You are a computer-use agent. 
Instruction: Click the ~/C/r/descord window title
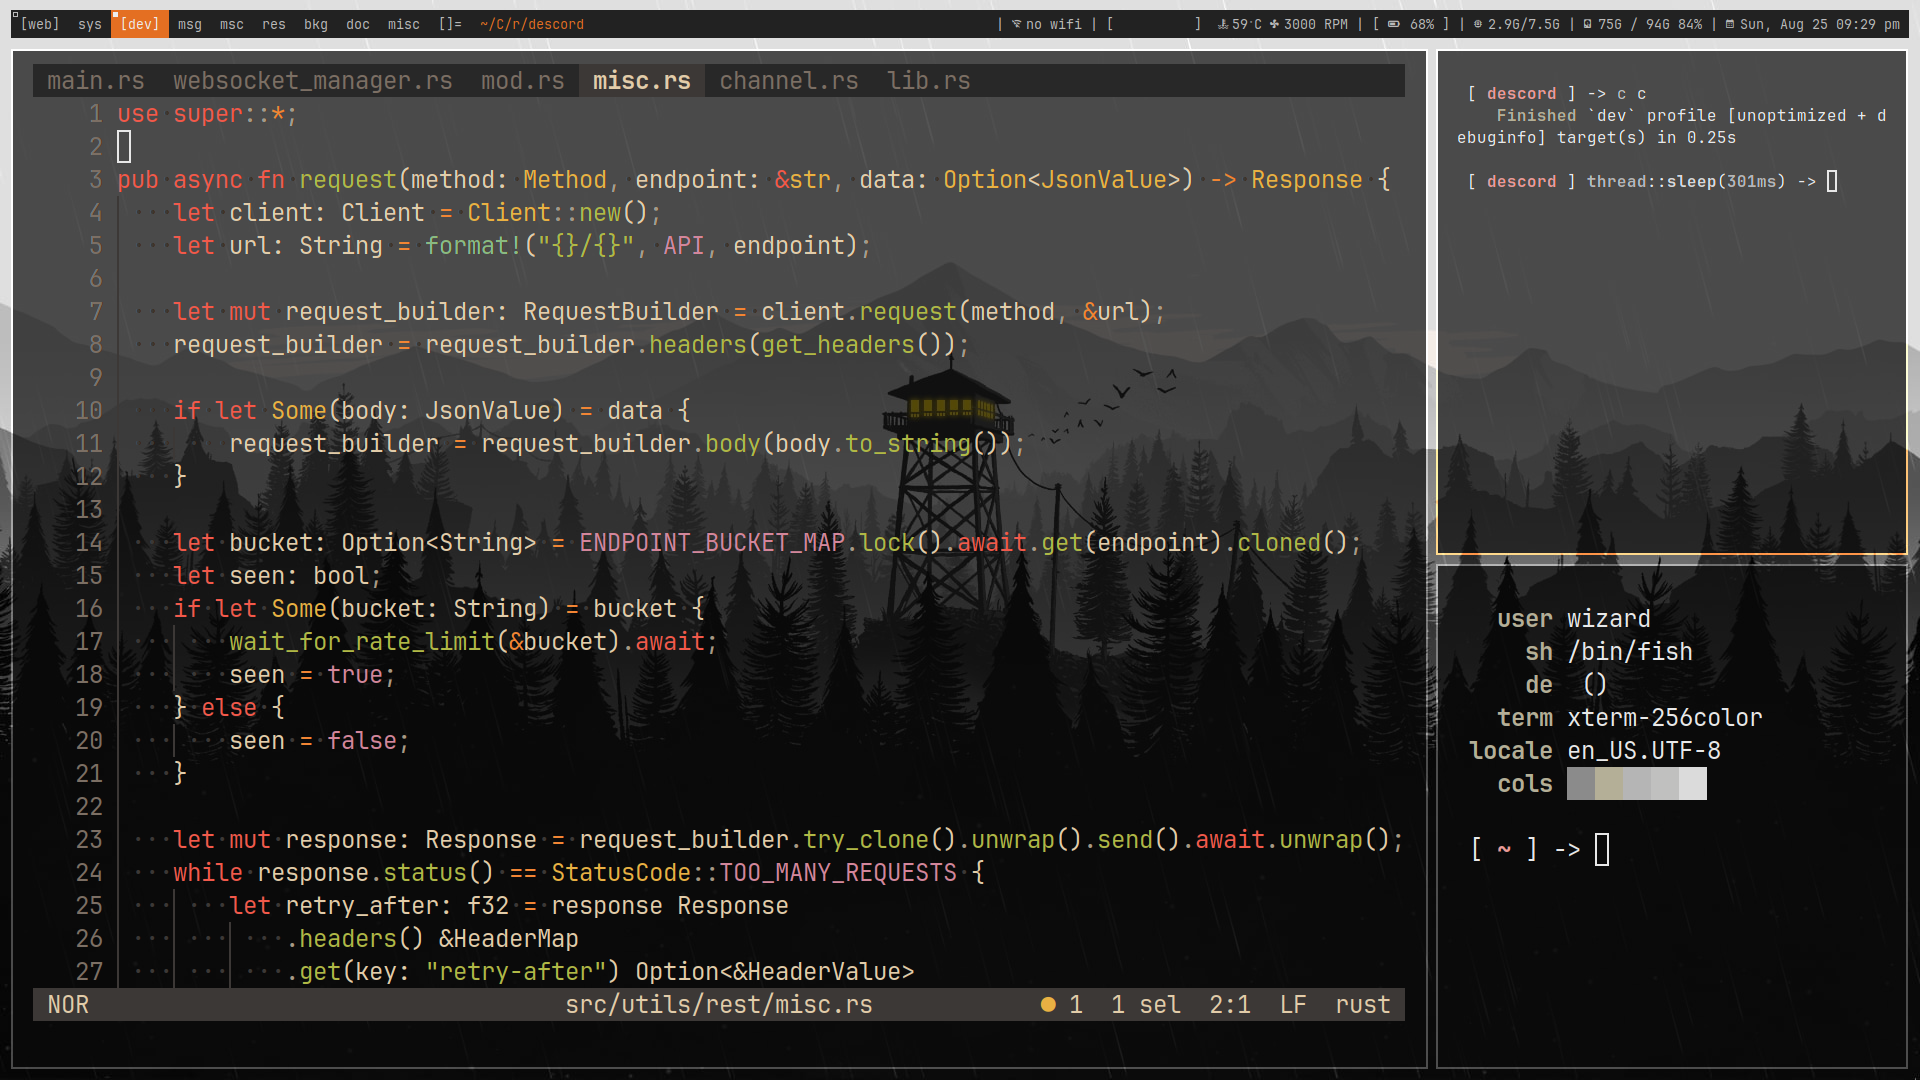(531, 24)
